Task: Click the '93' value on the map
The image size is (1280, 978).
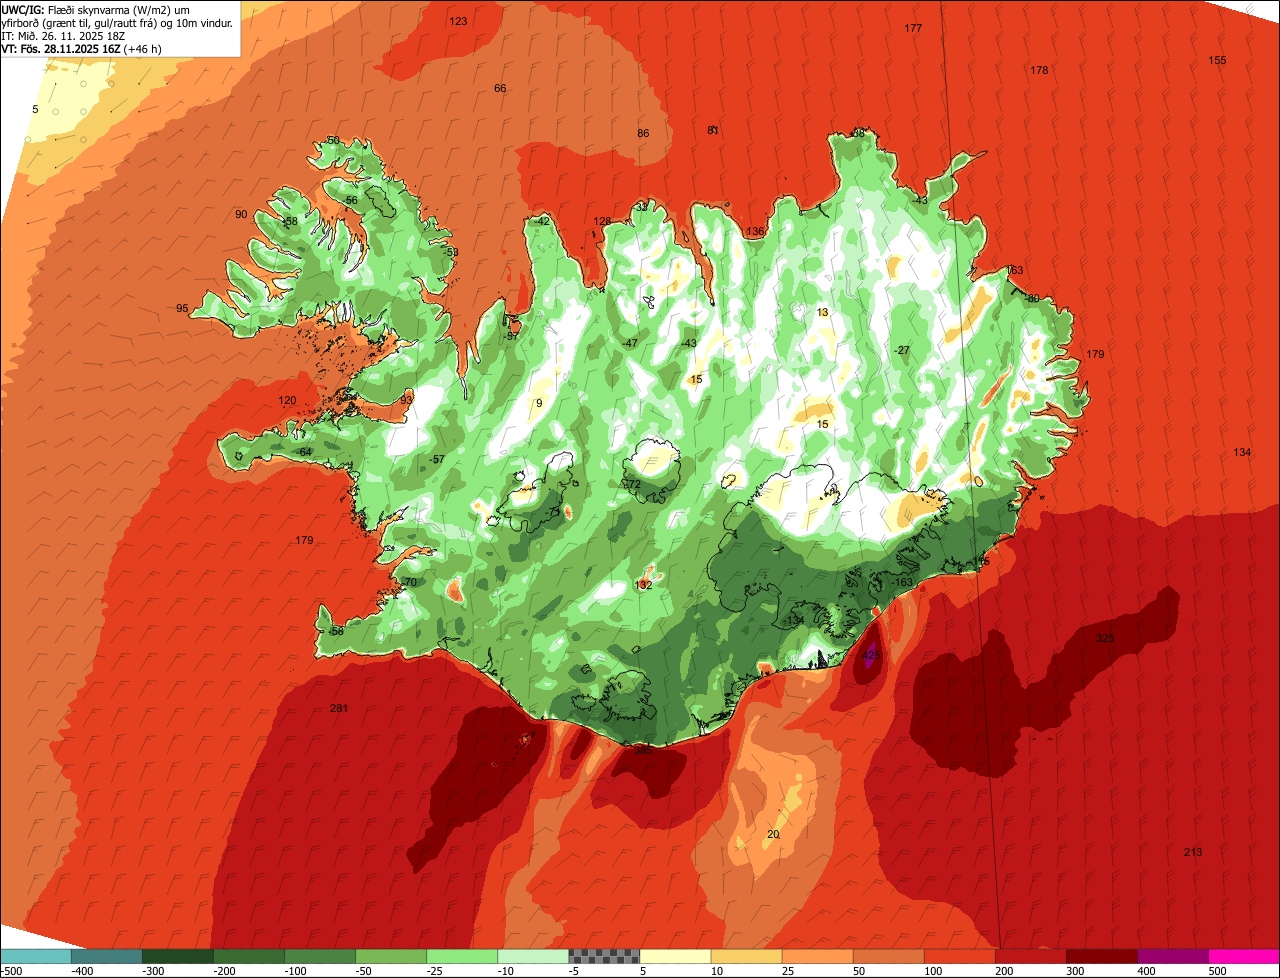Action: (406, 399)
